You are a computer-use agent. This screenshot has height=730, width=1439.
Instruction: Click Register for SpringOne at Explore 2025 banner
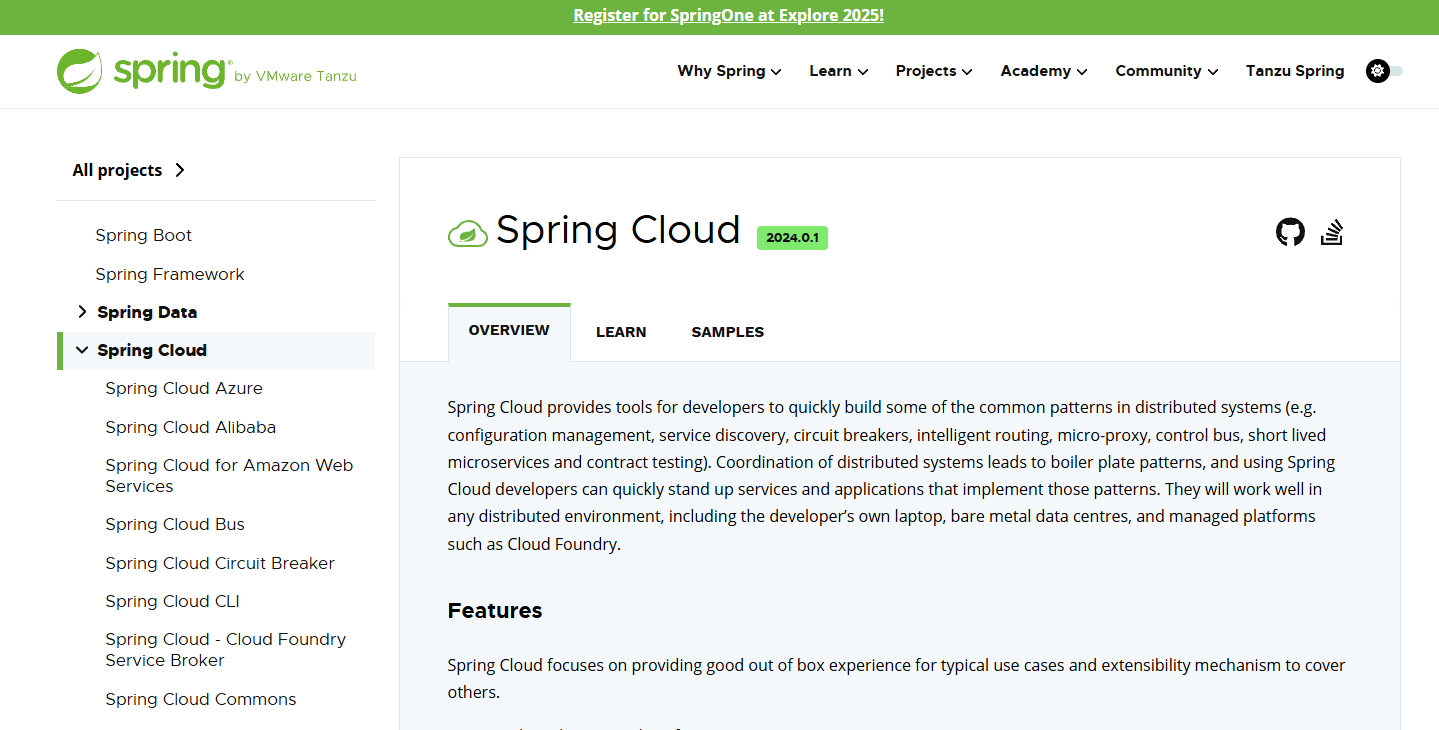728,16
